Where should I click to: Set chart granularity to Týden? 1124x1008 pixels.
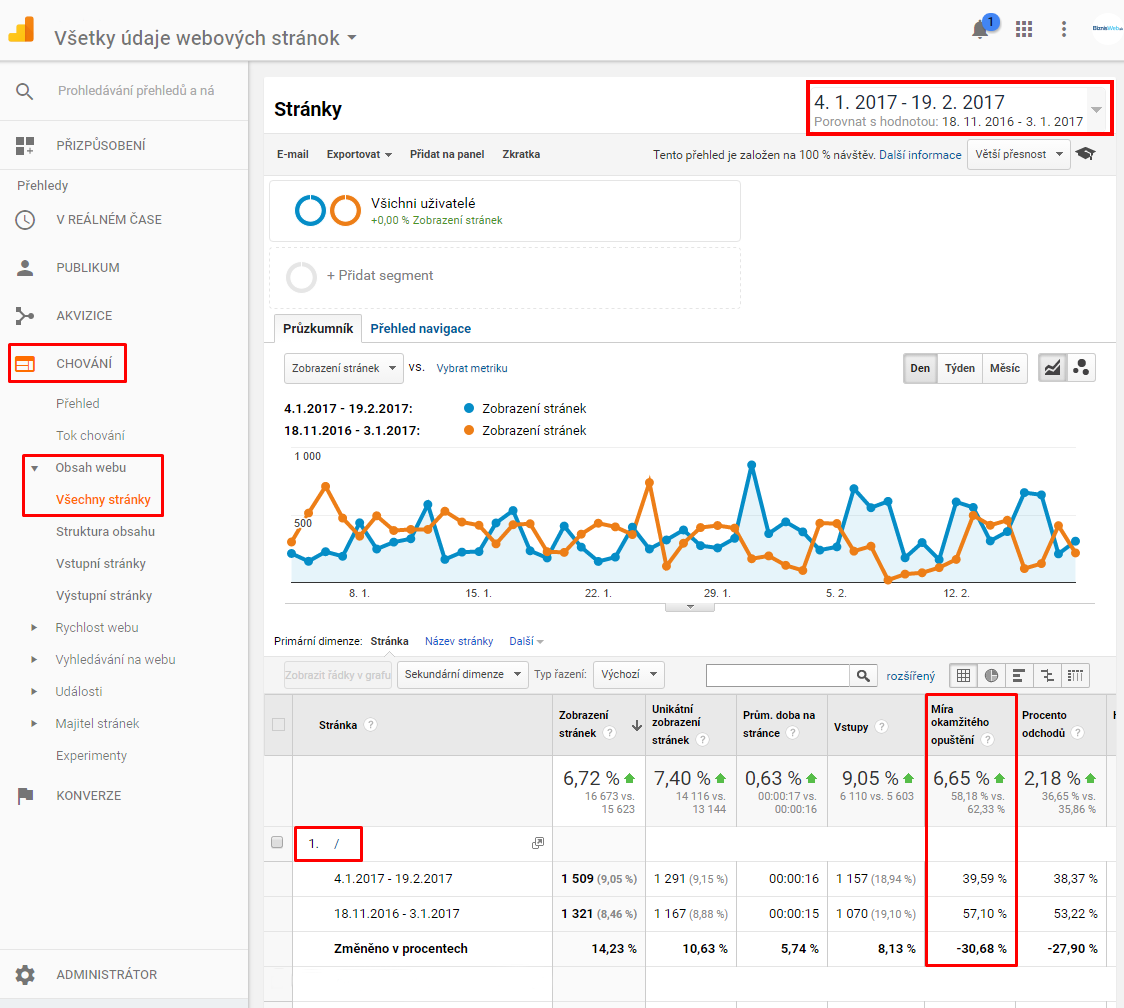[x=959, y=369]
